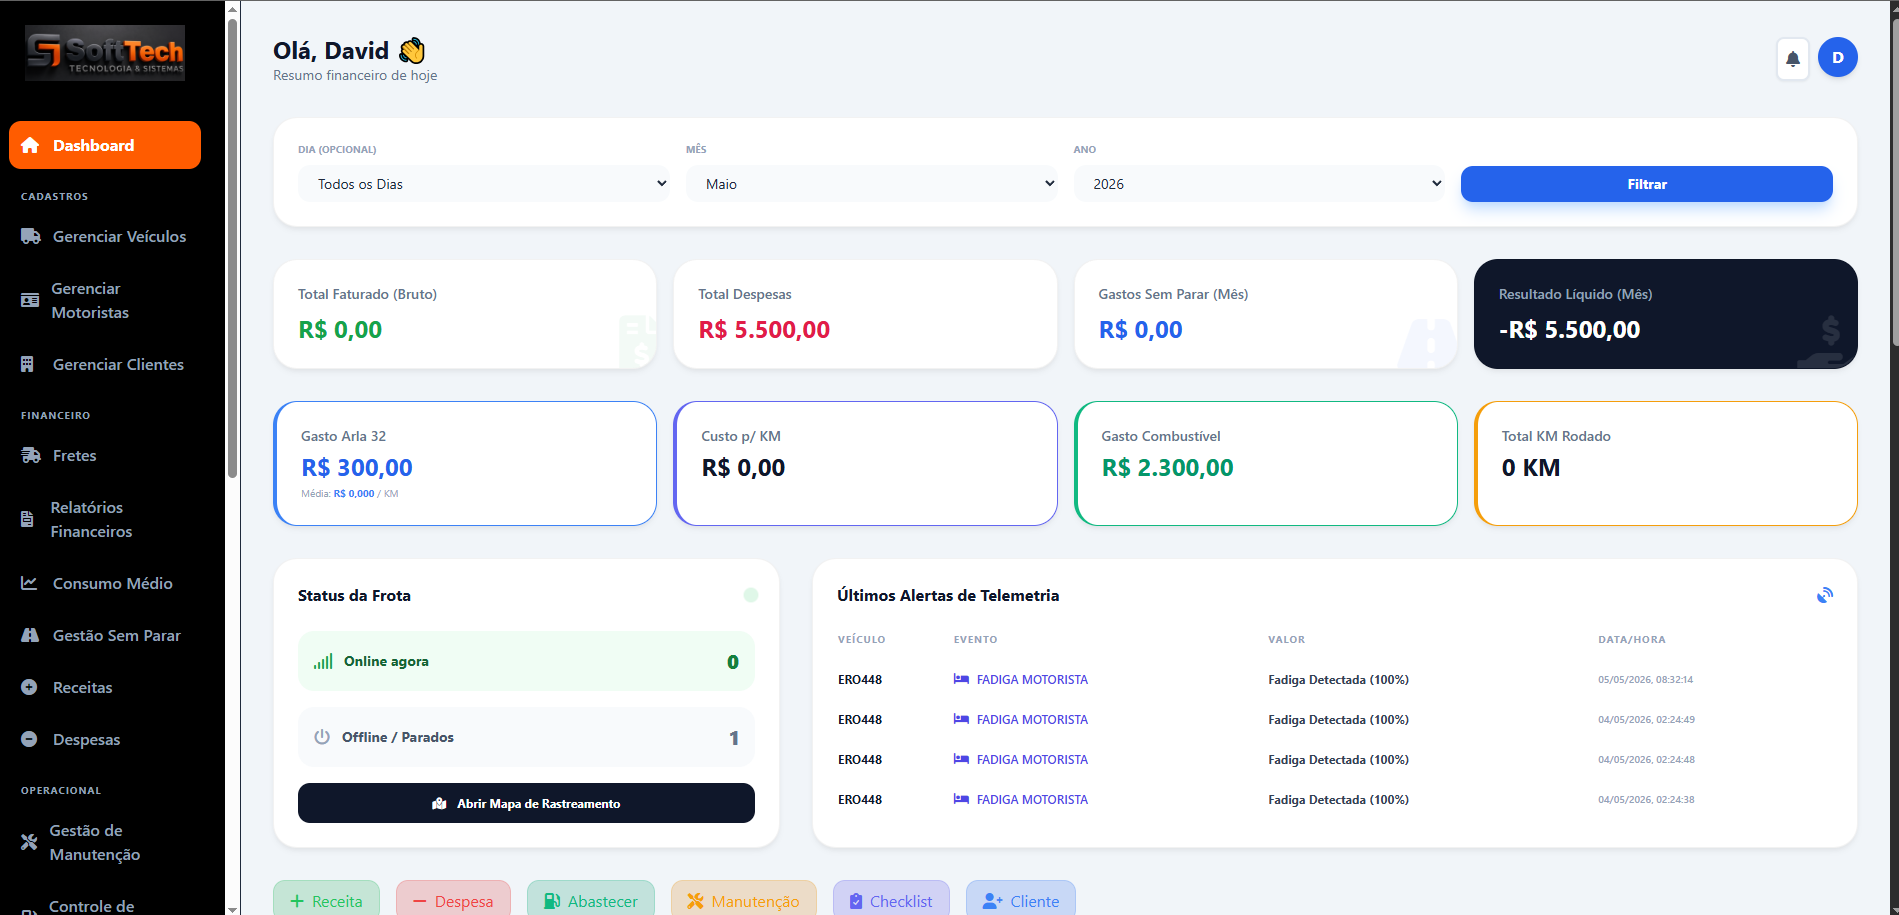Click the telemetry refresh satellite icon

pos(1825,595)
